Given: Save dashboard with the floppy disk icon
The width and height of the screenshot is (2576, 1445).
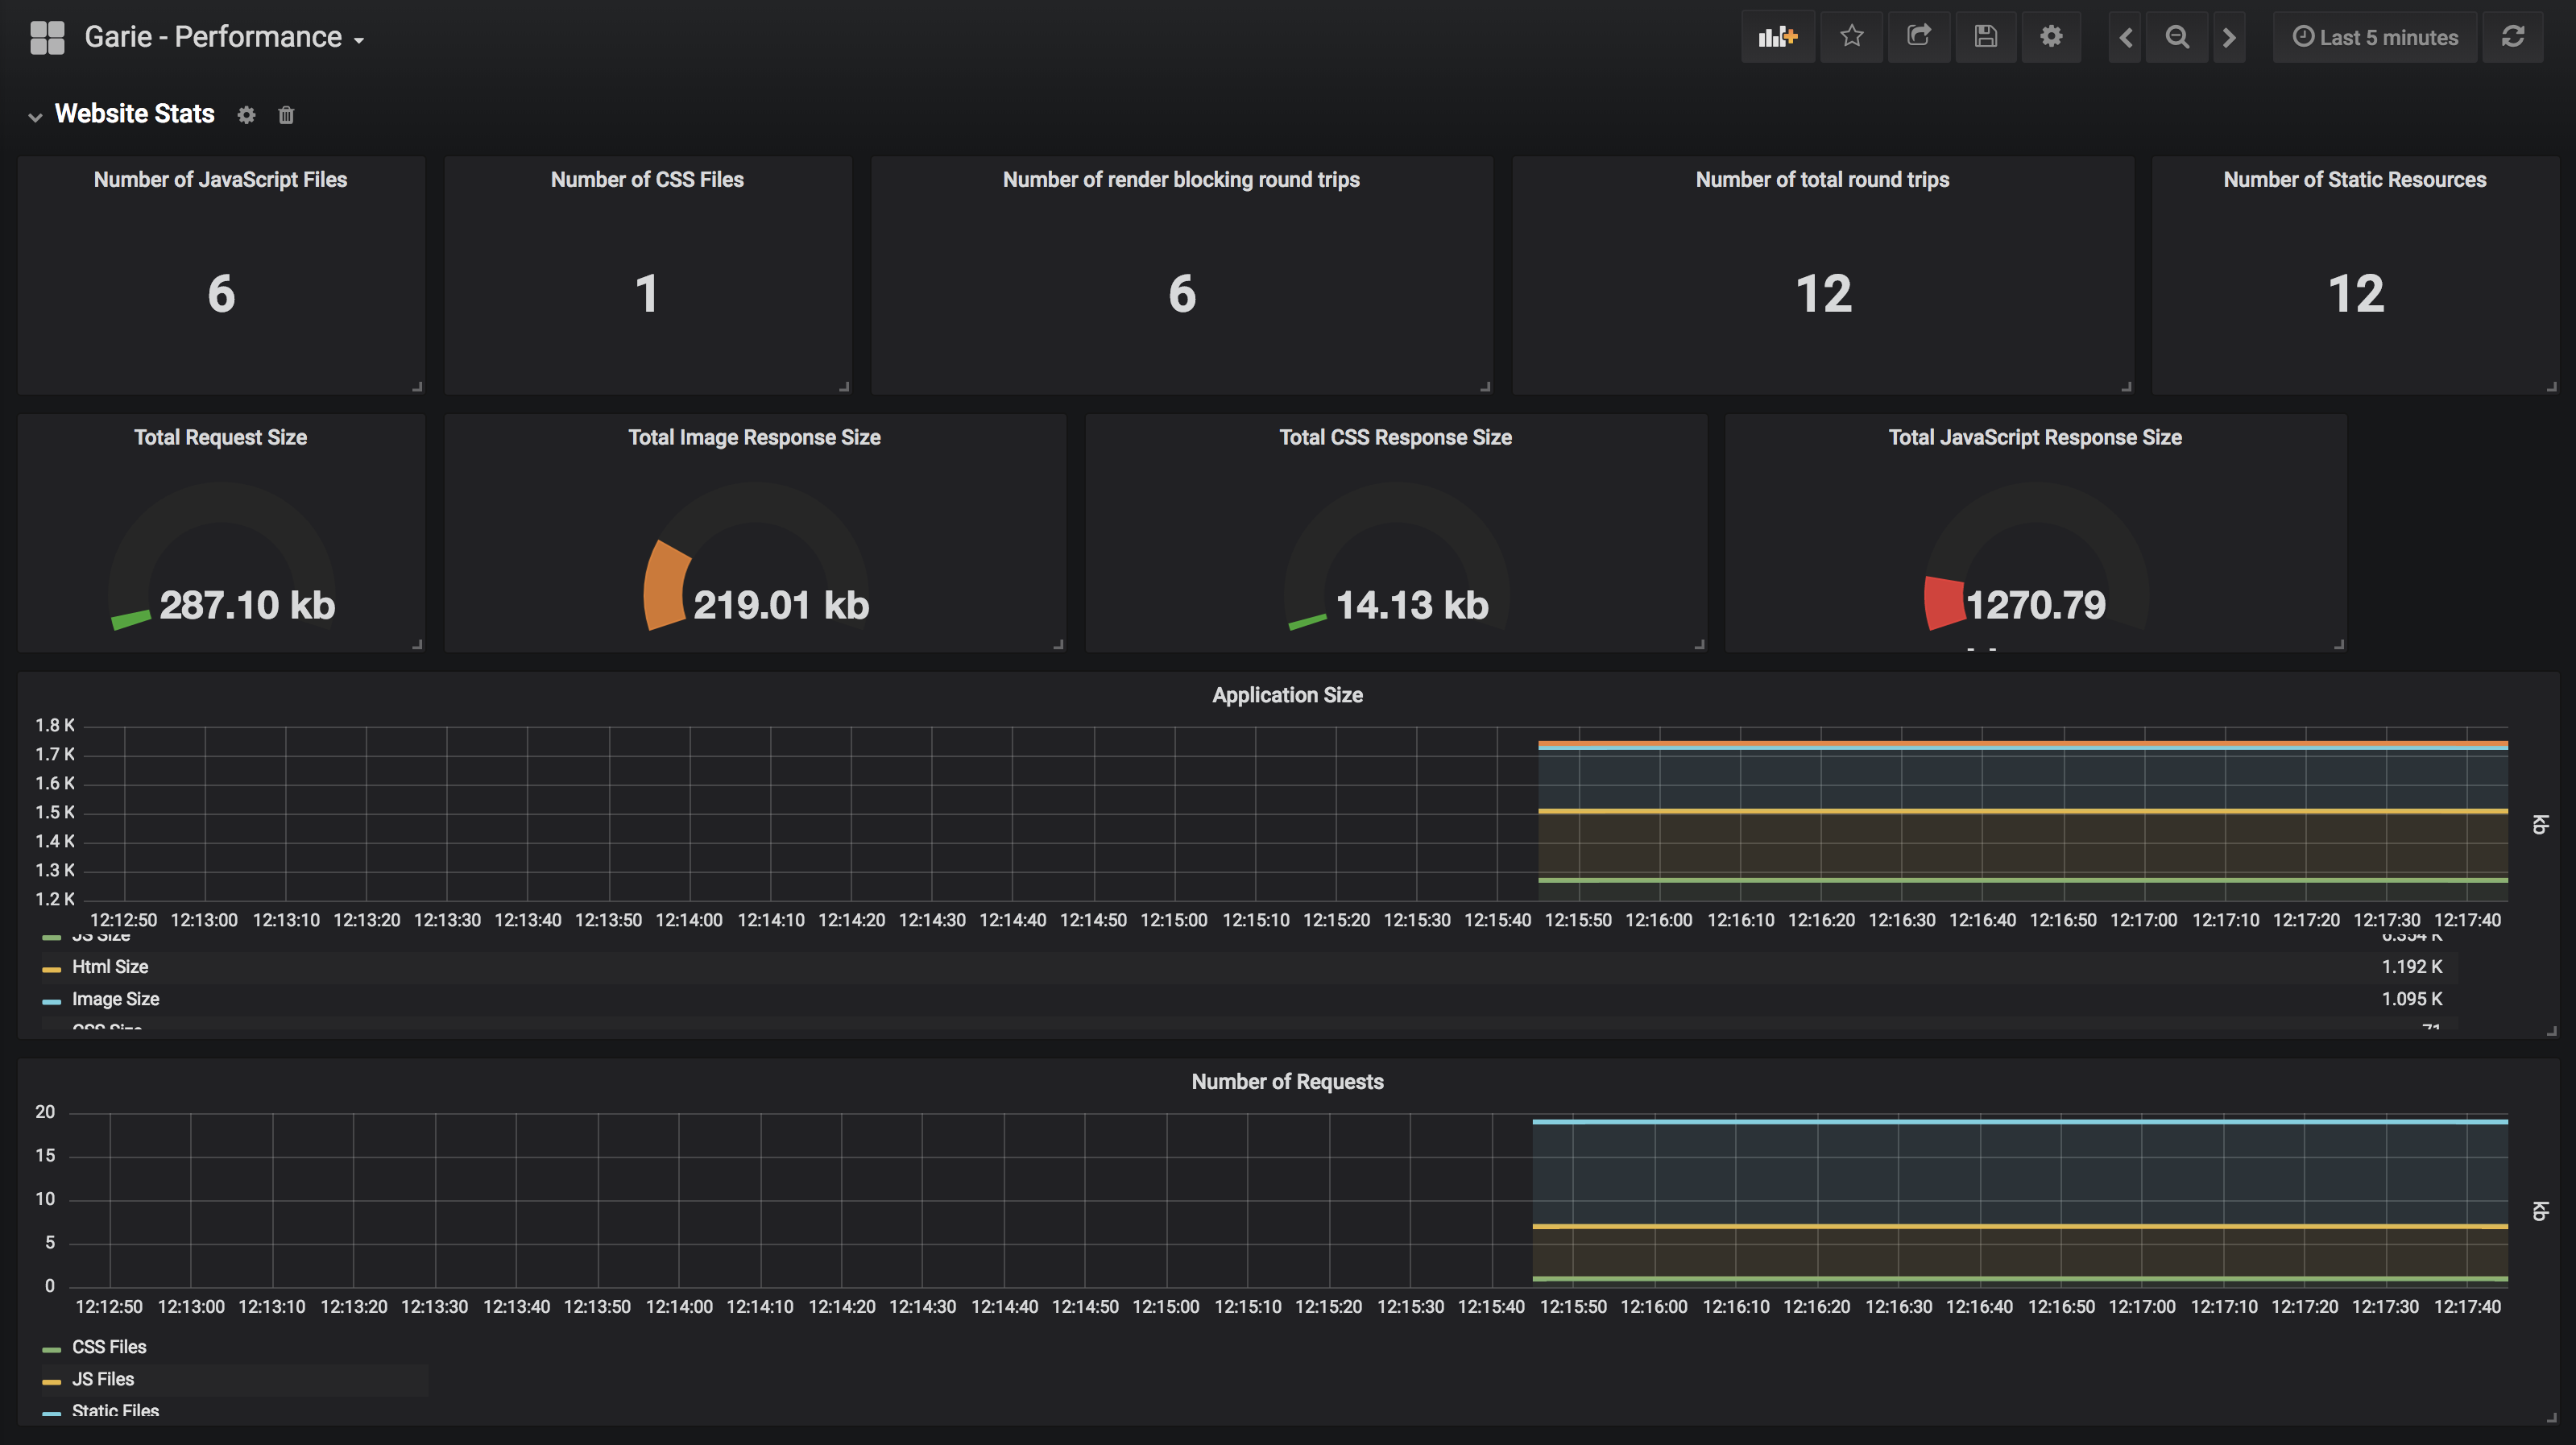Looking at the screenshot, I should coord(1985,37).
